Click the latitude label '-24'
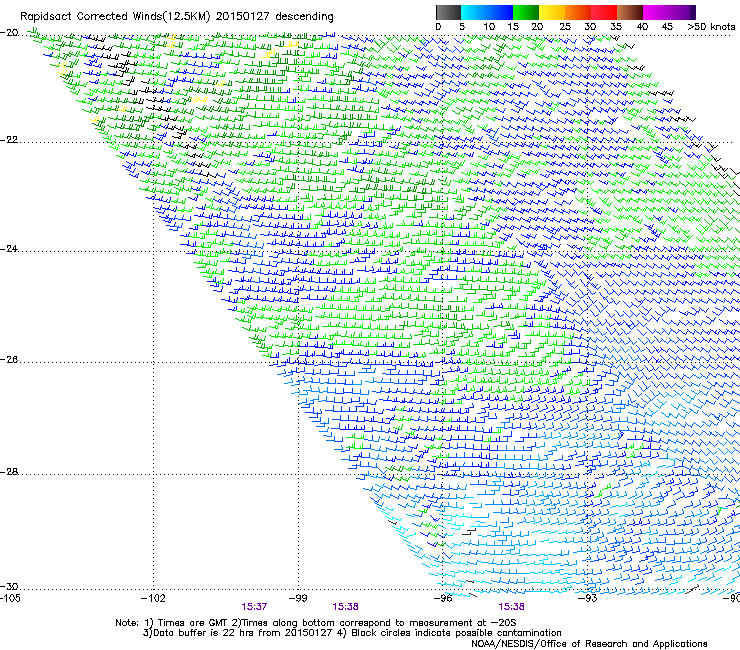The image size is (740, 650). 9,249
